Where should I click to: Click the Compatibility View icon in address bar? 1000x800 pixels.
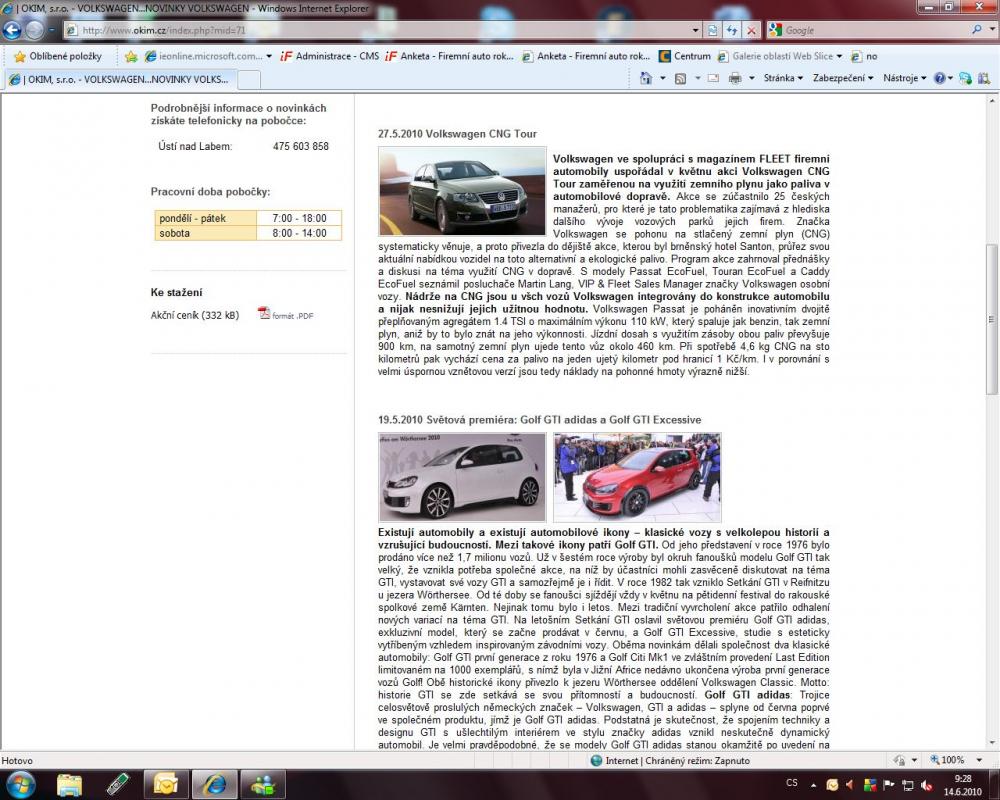tap(713, 30)
